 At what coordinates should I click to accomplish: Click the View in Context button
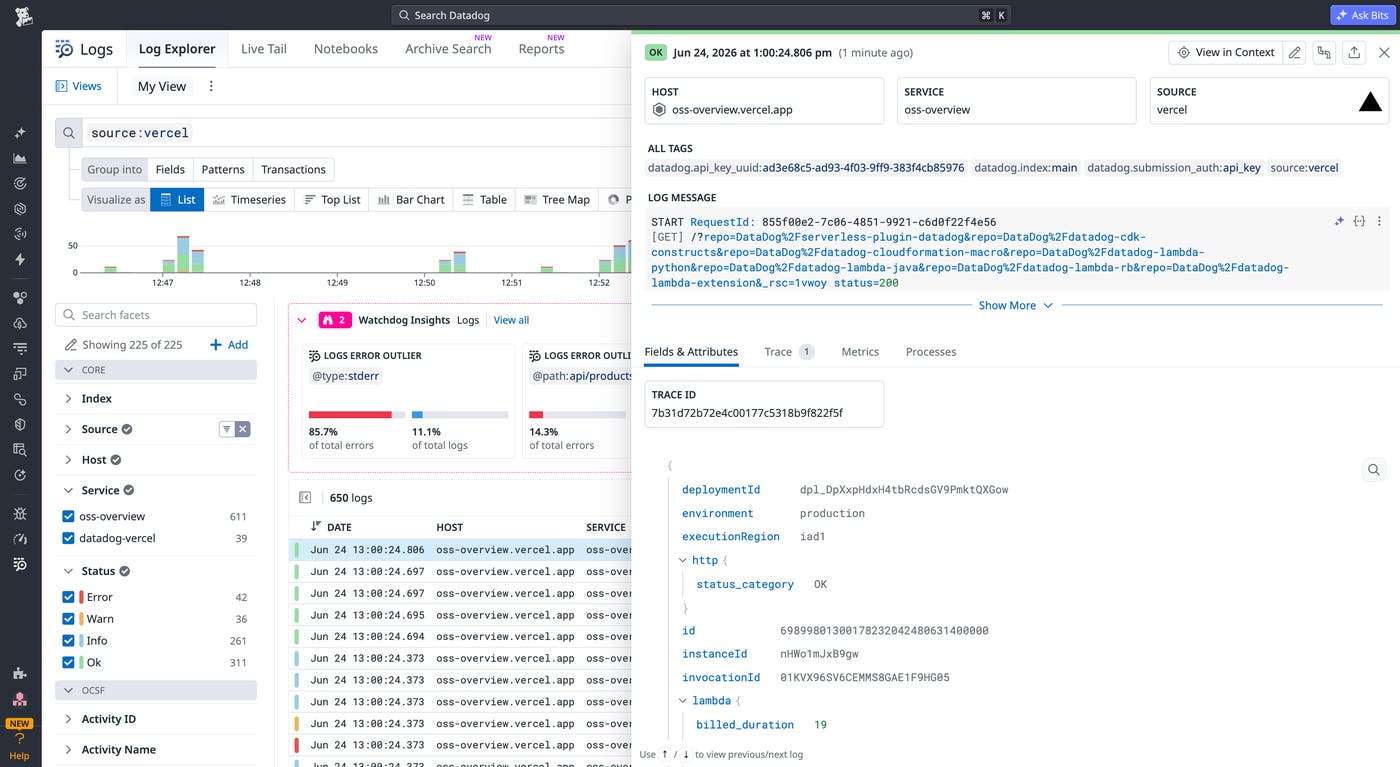[x=1225, y=53]
